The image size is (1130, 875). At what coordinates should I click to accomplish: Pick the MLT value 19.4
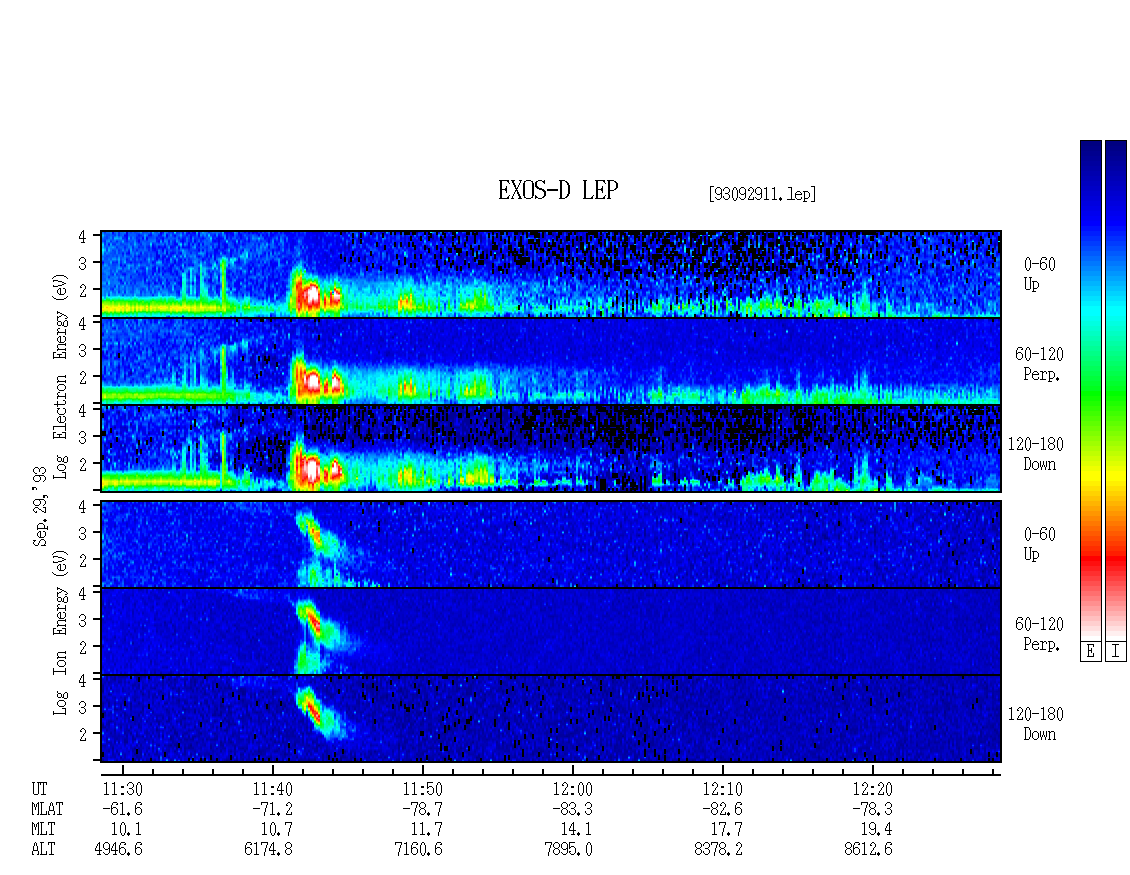pyautogui.click(x=876, y=830)
